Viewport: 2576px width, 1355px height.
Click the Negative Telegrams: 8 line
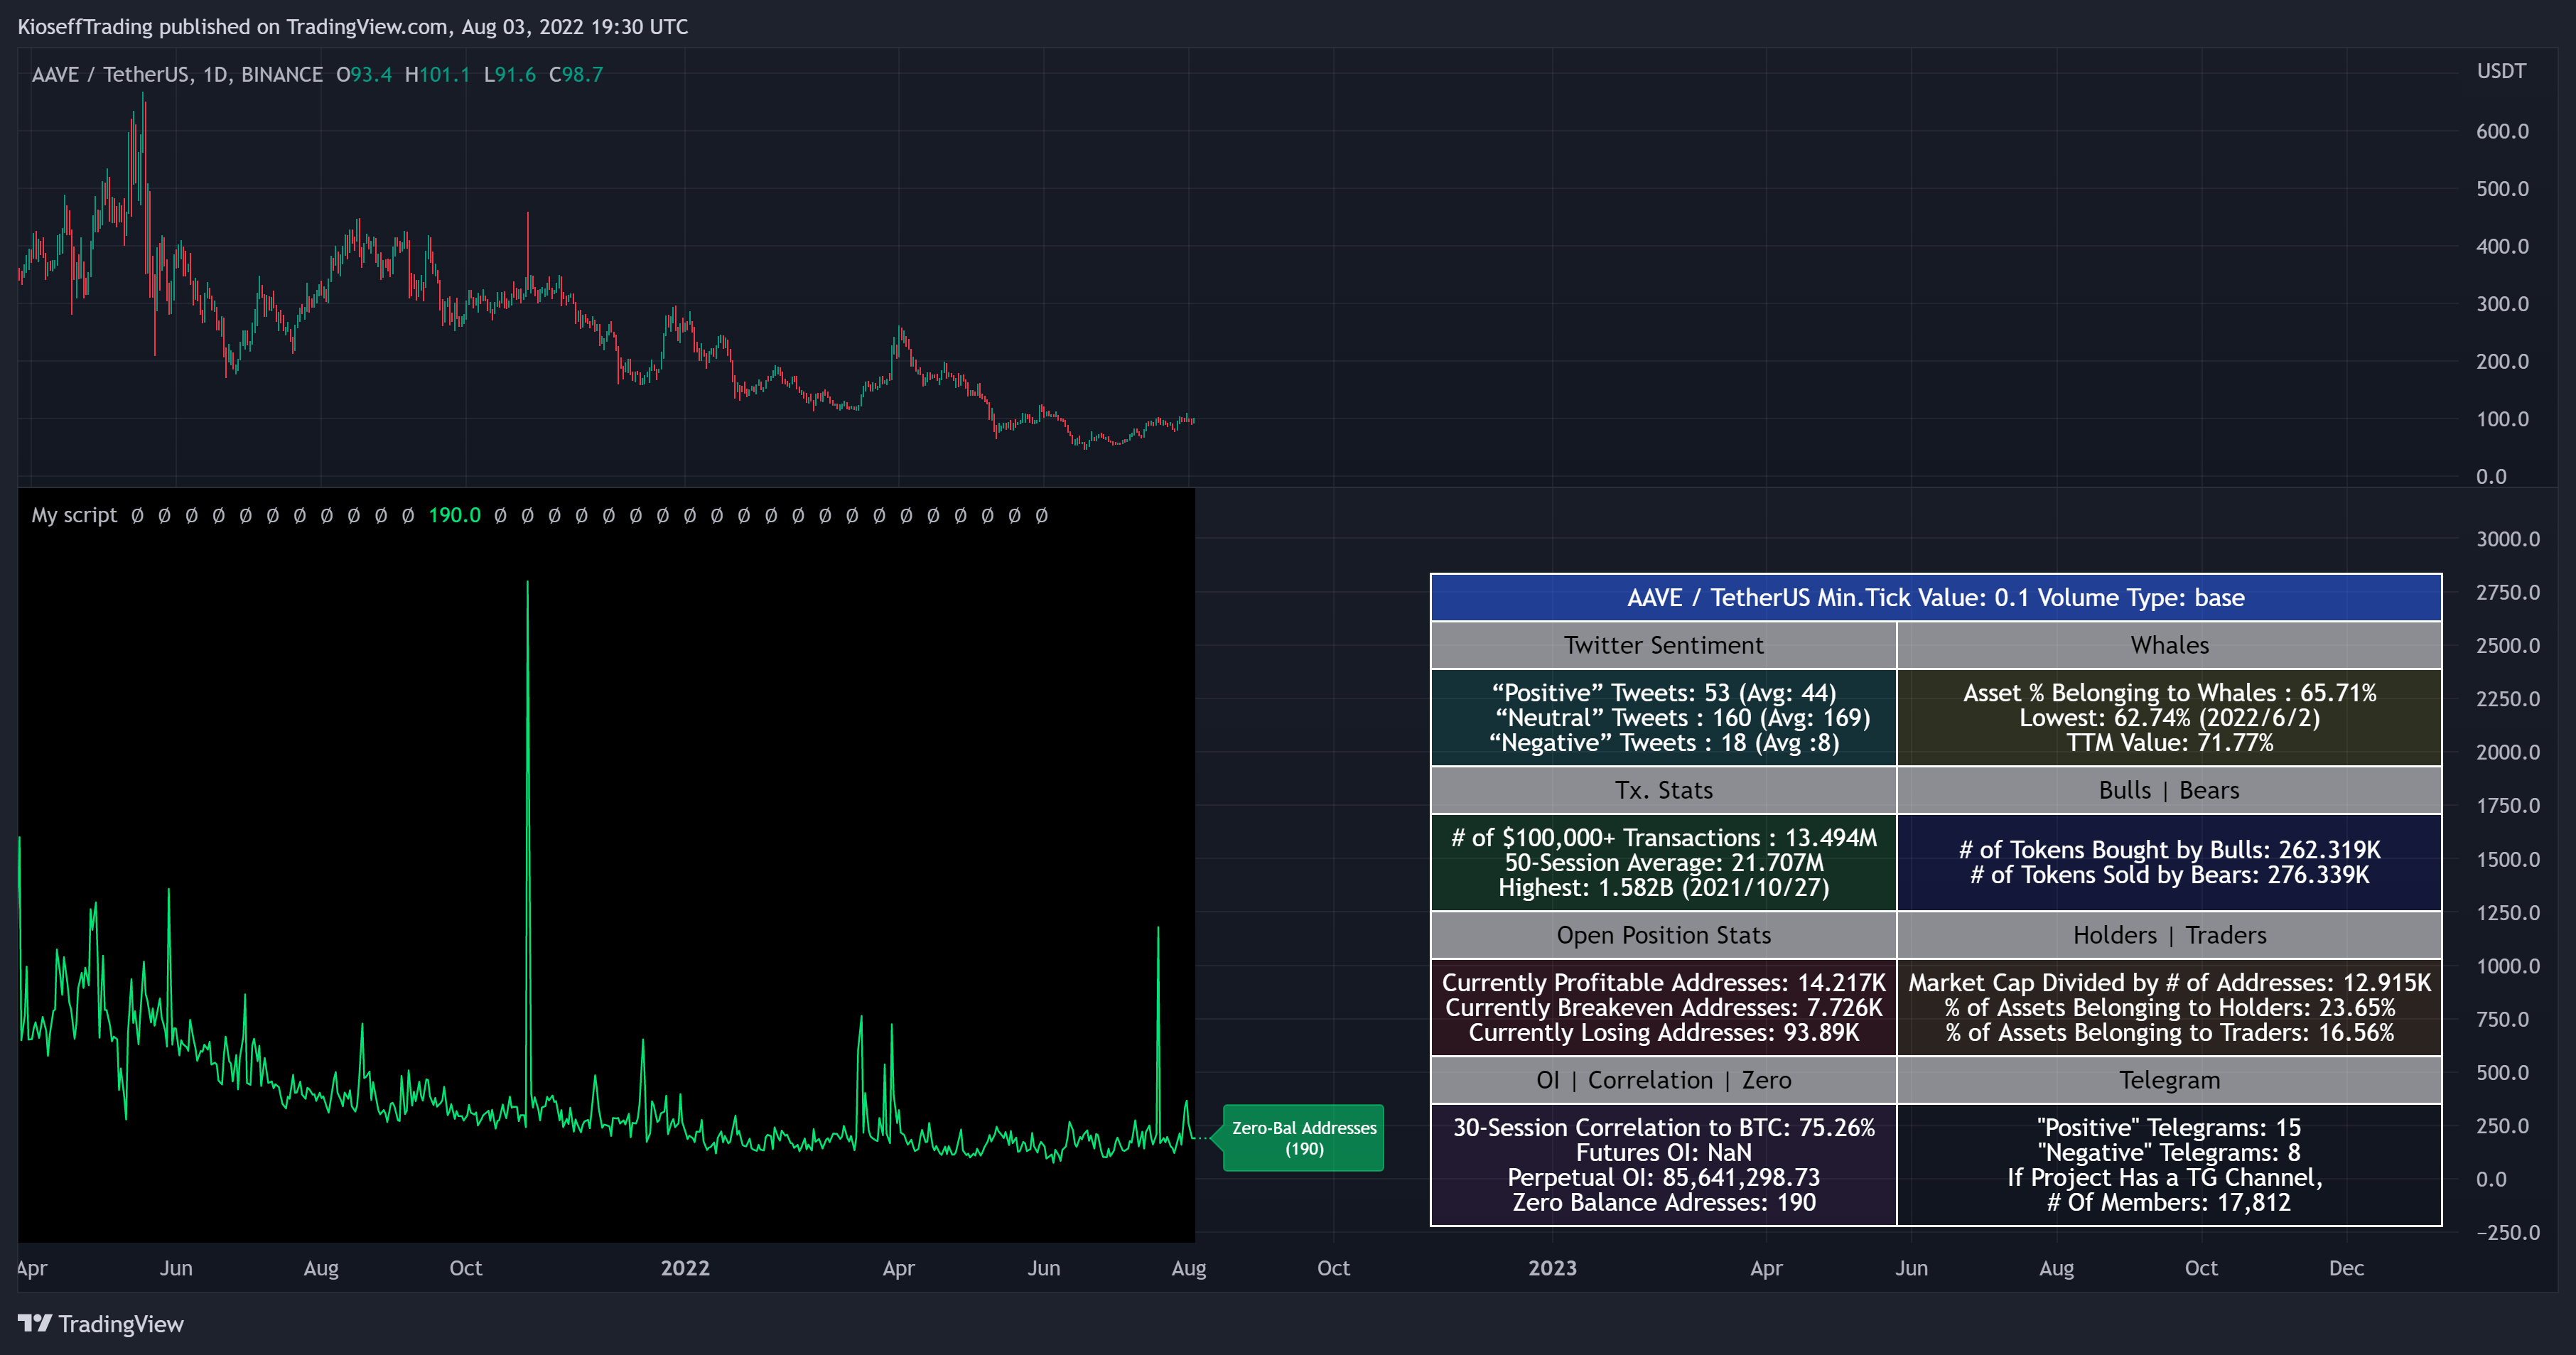[2170, 1153]
